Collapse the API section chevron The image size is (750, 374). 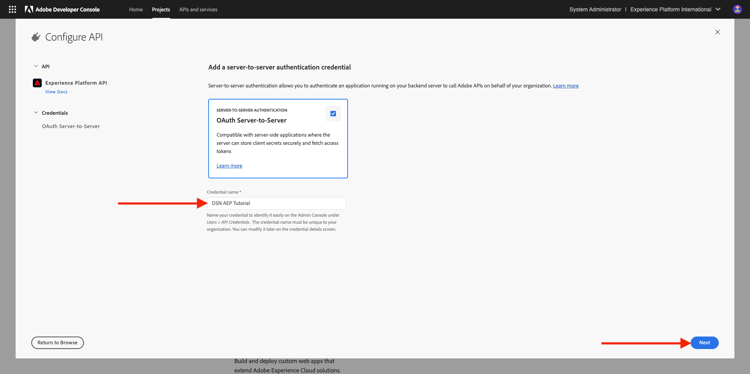pyautogui.click(x=35, y=66)
